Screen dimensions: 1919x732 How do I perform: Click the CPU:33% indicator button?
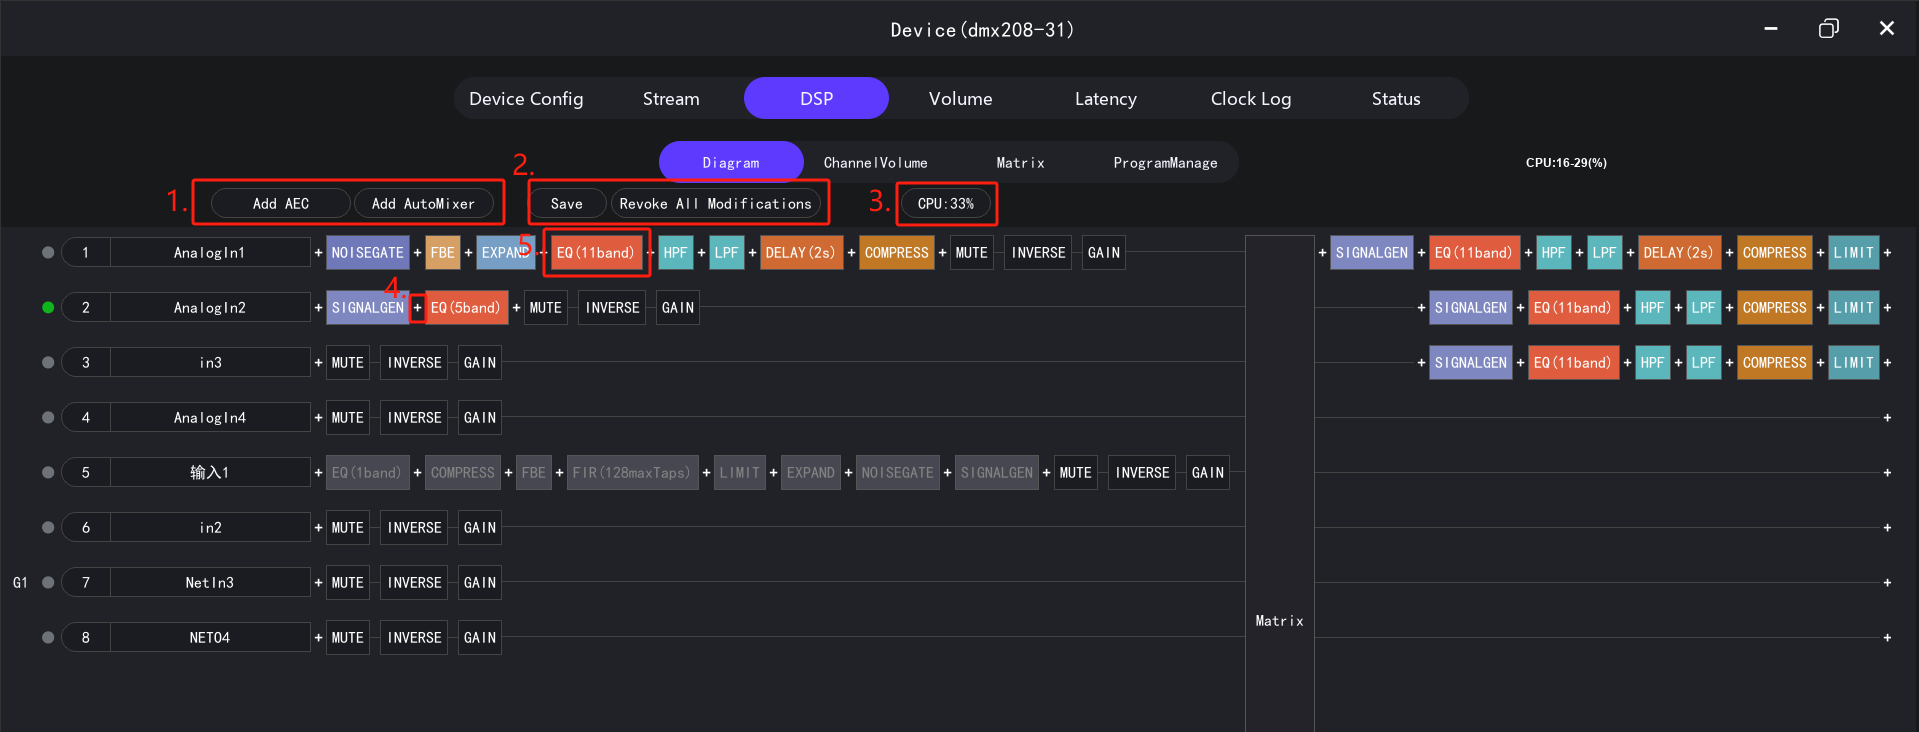click(946, 204)
